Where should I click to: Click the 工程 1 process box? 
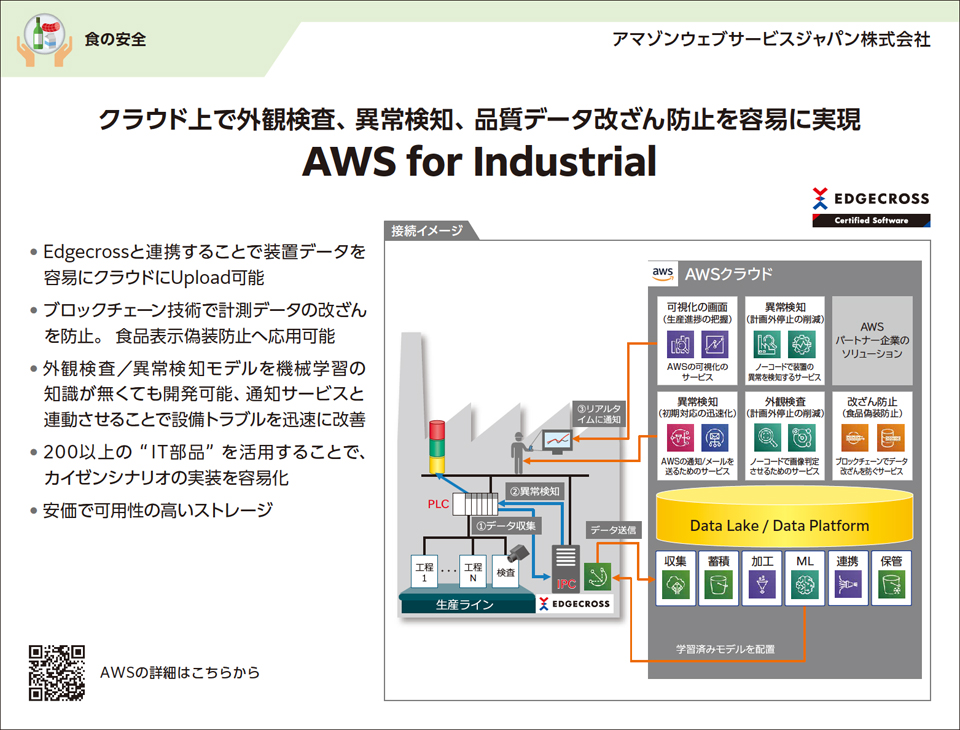(x=424, y=572)
